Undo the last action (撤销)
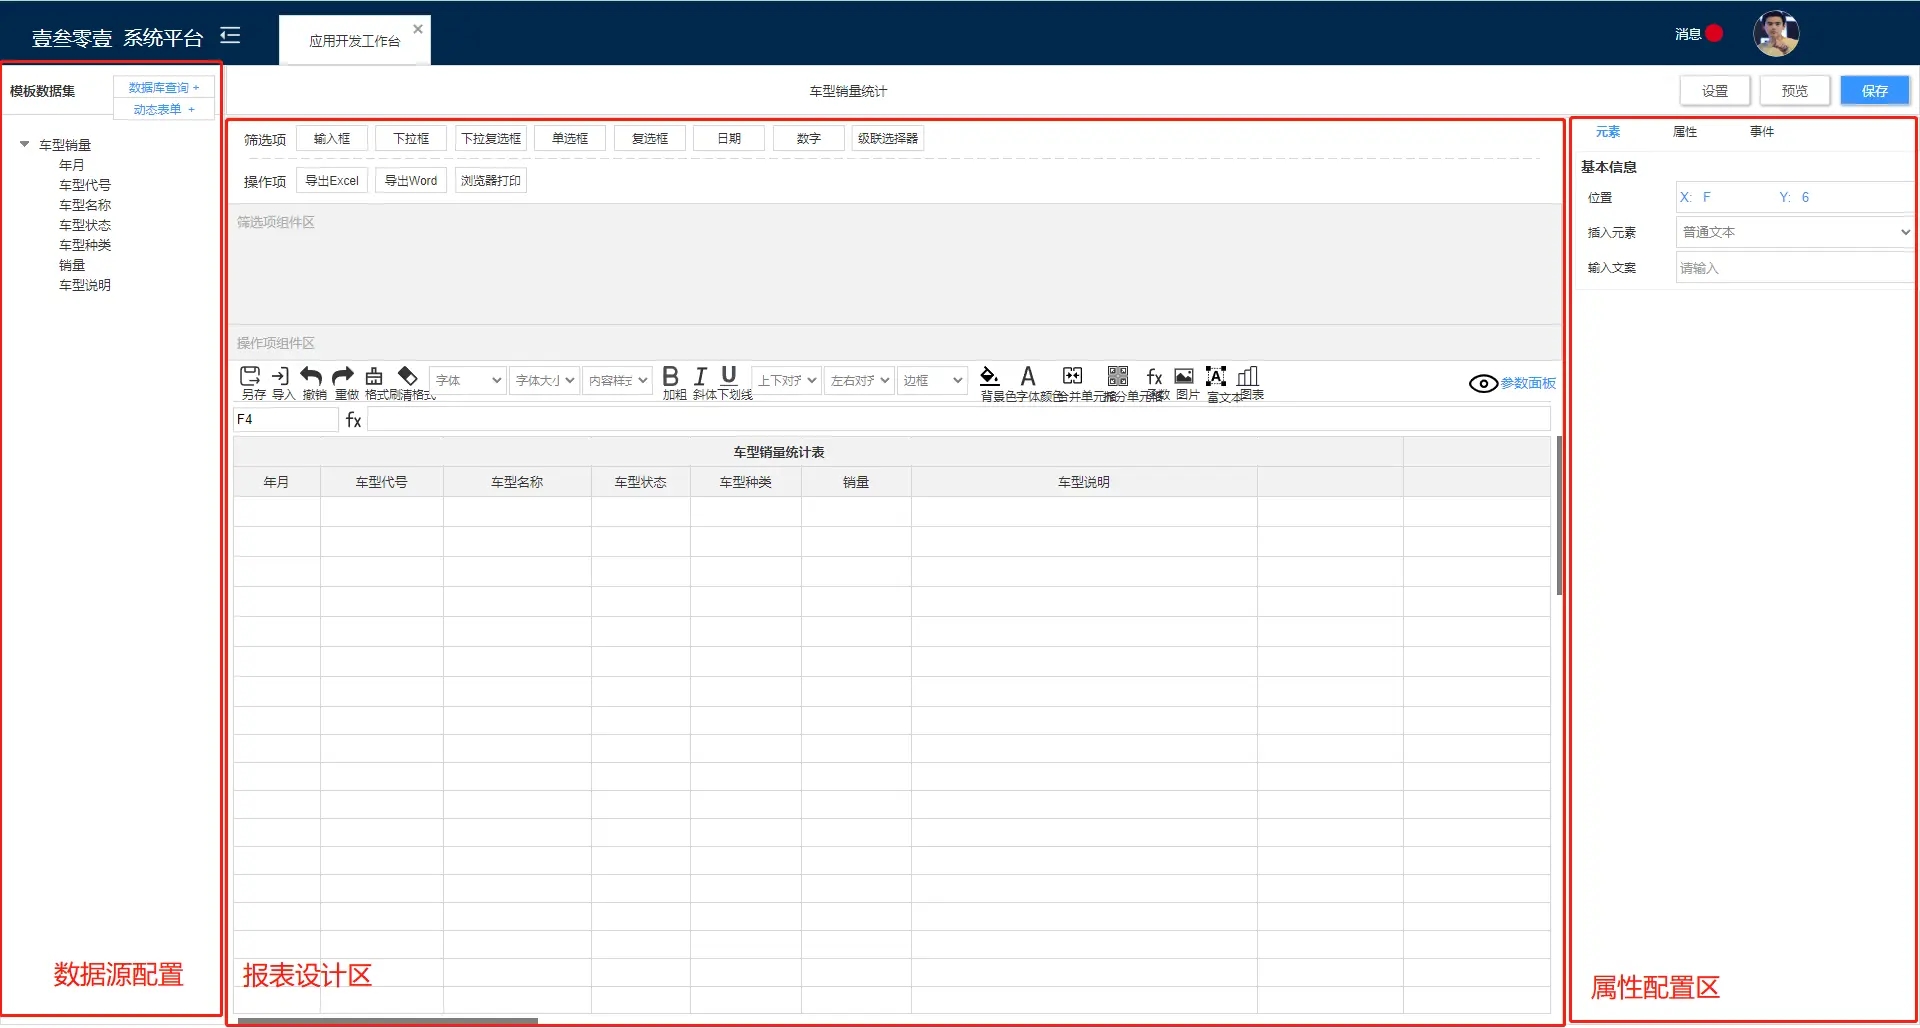Viewport: 1920px width, 1028px height. pos(311,376)
